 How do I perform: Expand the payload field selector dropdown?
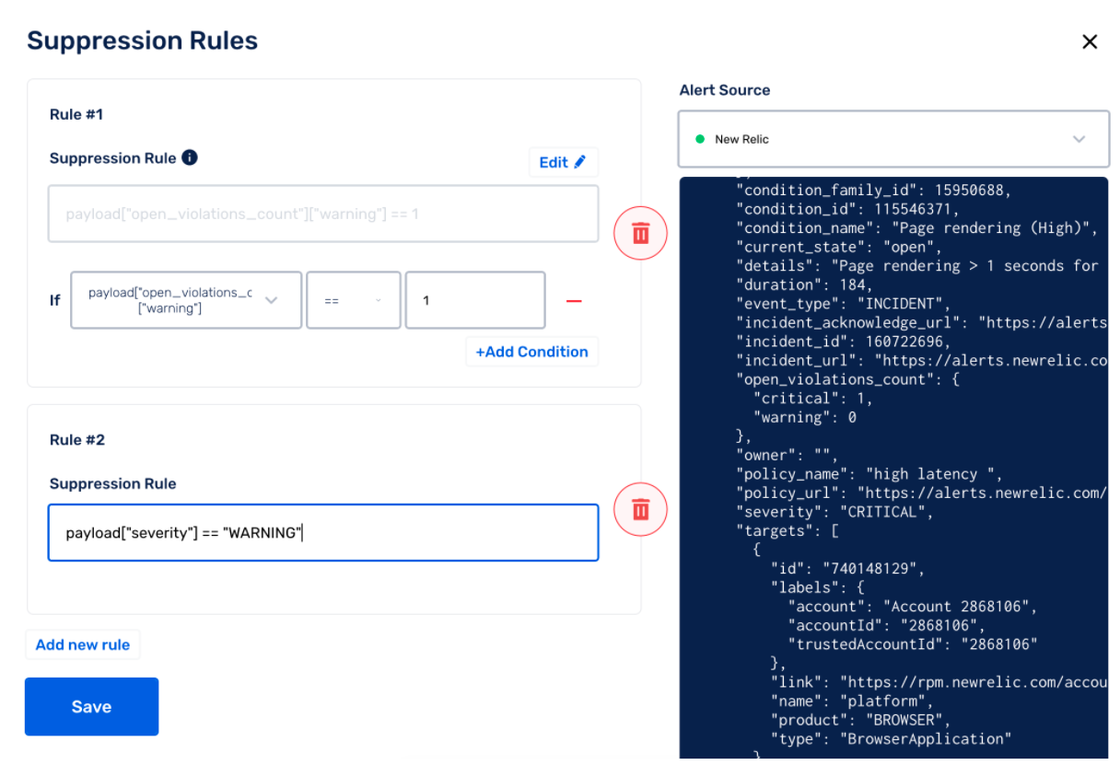click(186, 300)
